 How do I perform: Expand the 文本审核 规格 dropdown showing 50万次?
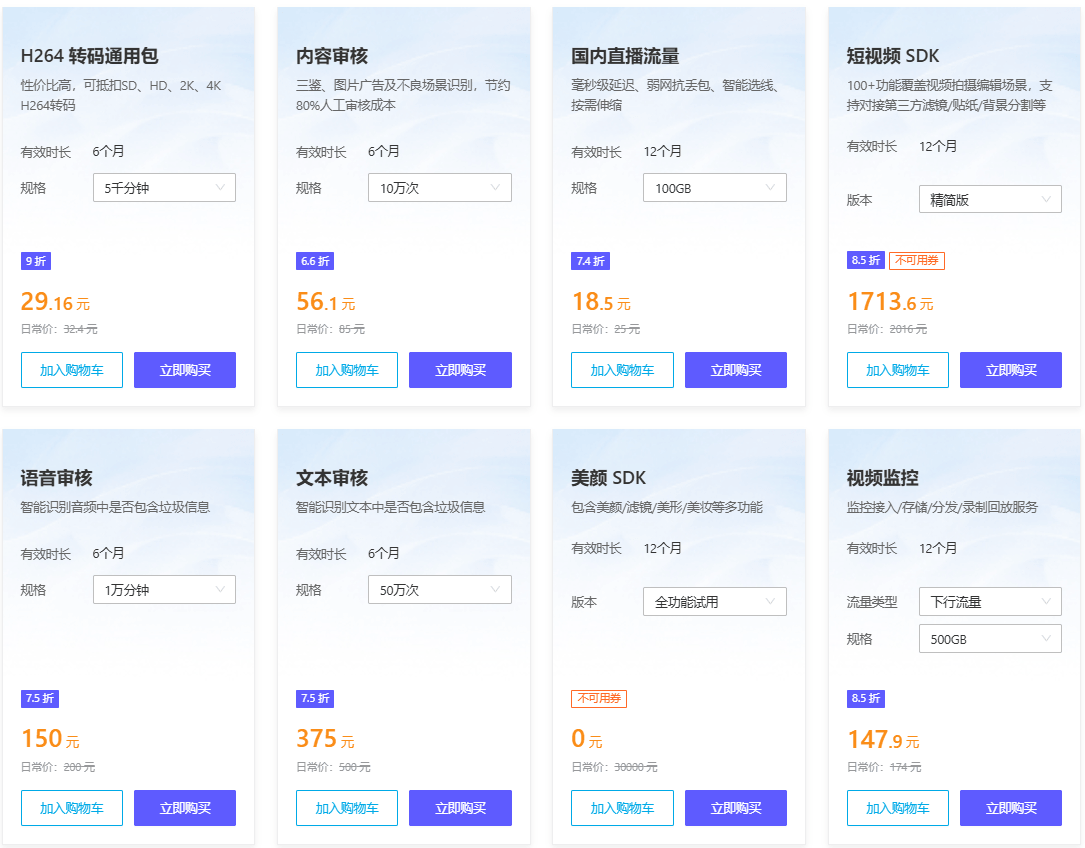click(439, 589)
